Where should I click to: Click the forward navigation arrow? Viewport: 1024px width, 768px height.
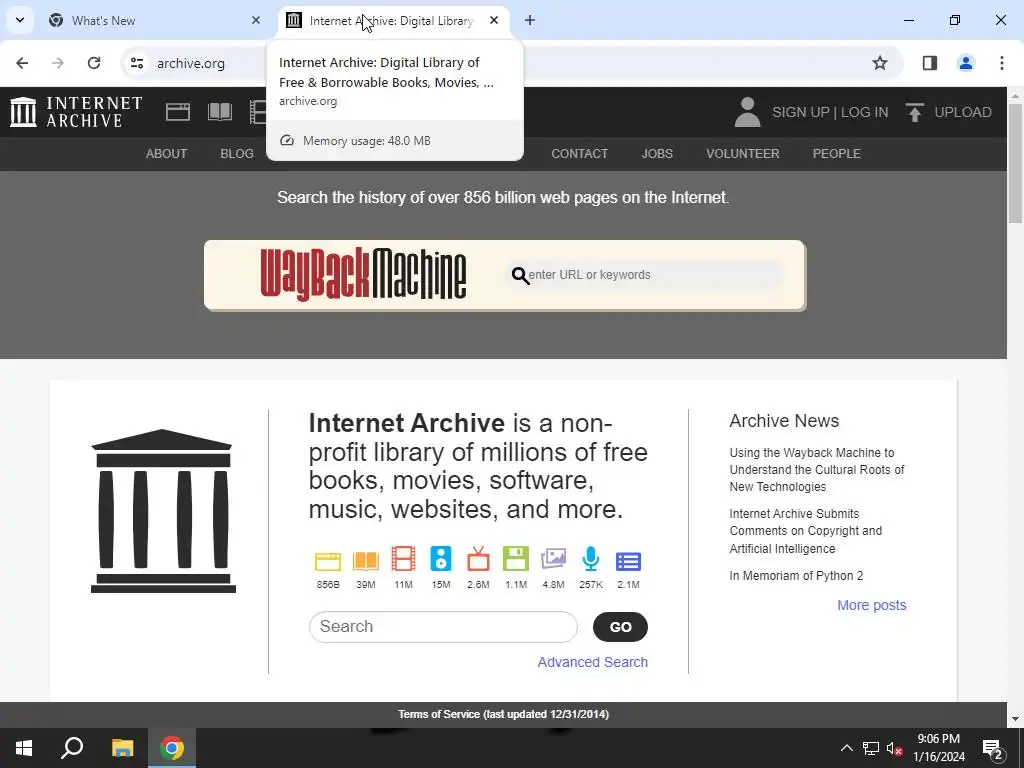(x=58, y=63)
